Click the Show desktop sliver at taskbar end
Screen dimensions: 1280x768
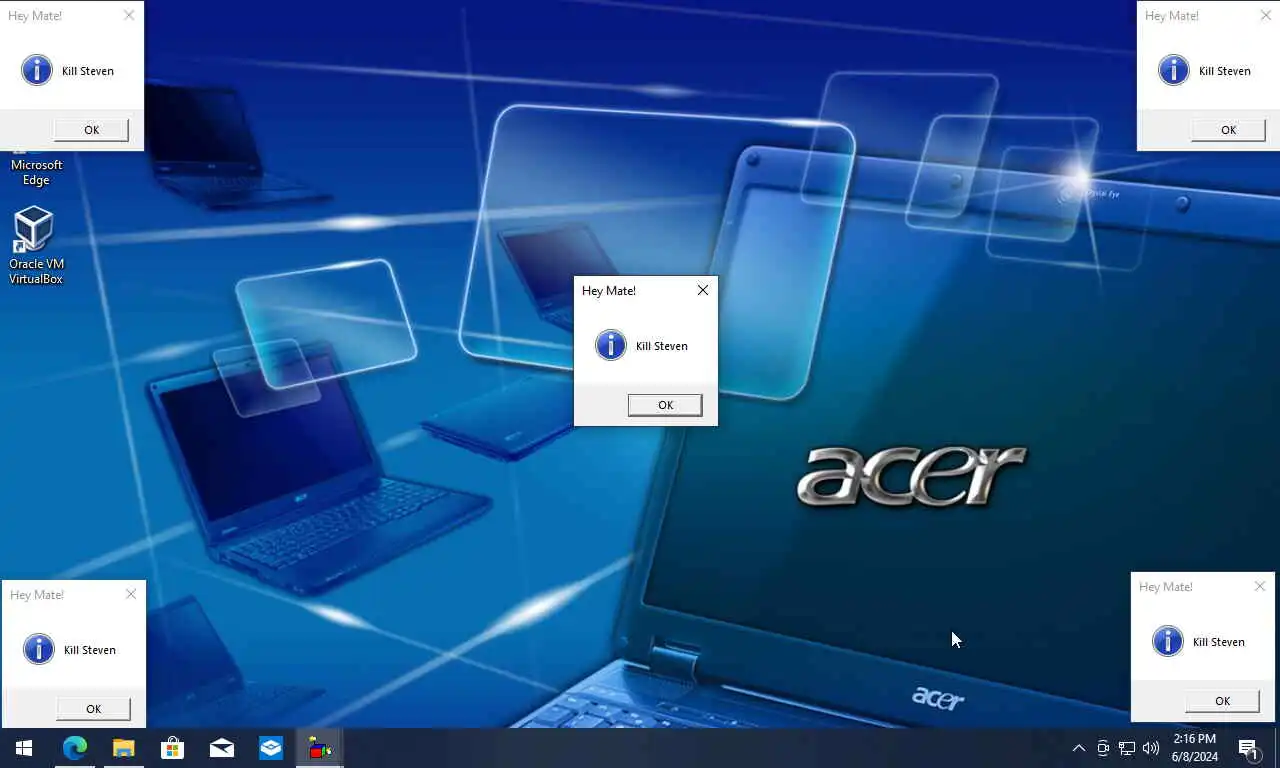pyautogui.click(x=1277, y=748)
